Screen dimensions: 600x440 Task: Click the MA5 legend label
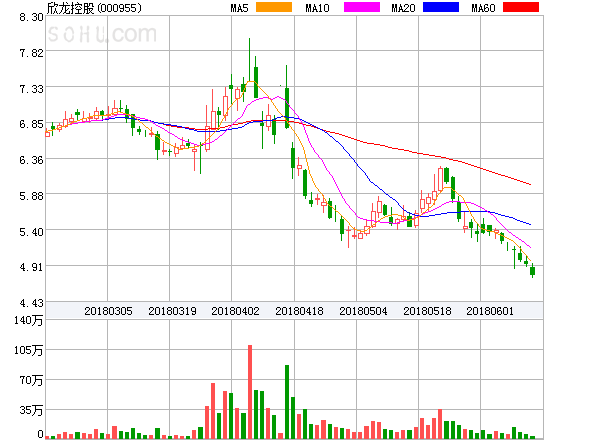pyautogui.click(x=240, y=8)
